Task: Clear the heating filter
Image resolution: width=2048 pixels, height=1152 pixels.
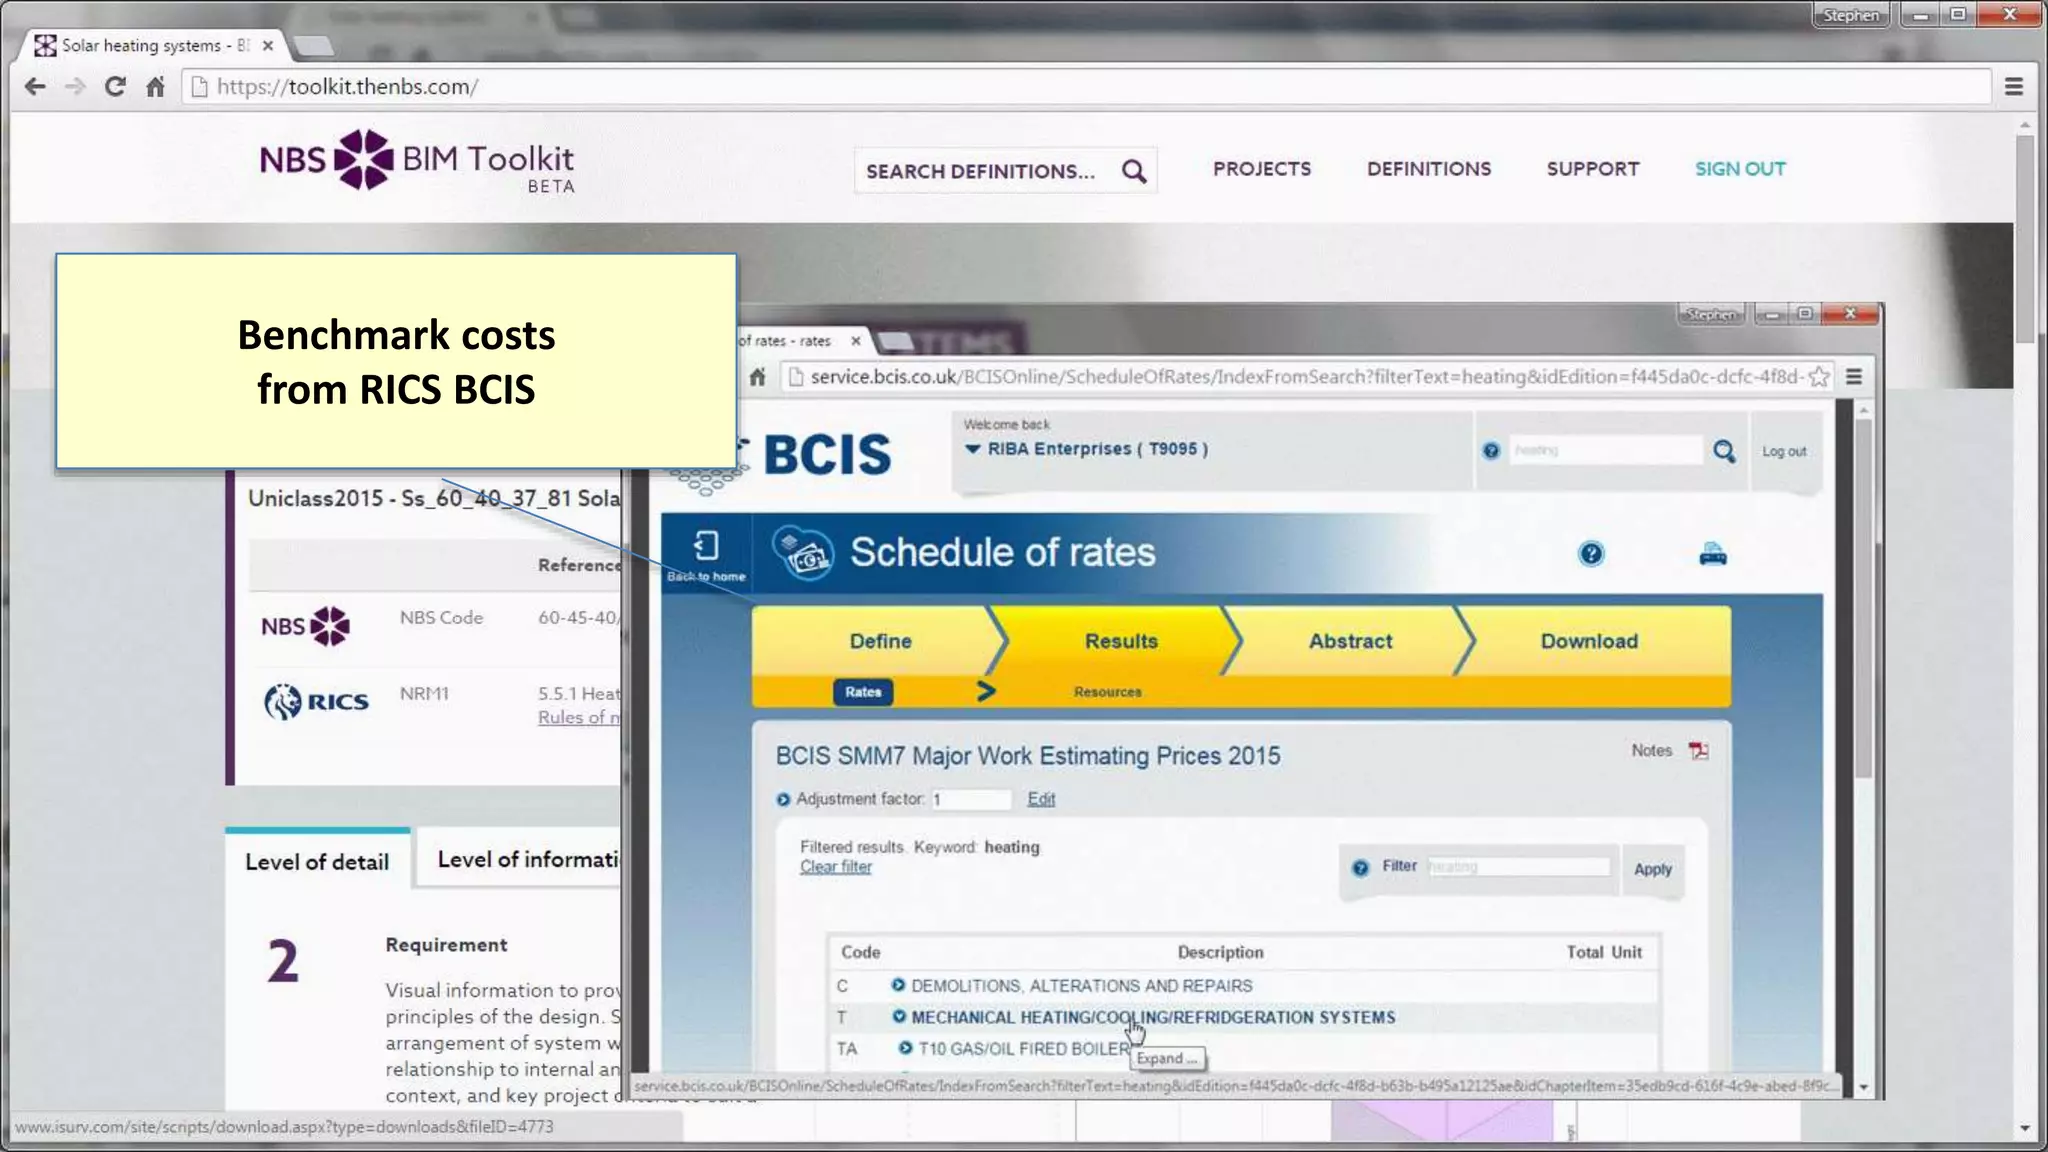Action: point(836,867)
